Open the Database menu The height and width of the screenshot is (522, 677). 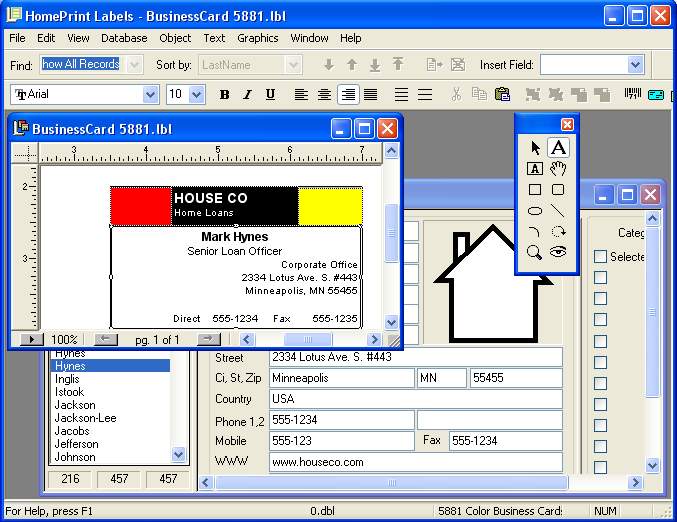point(124,38)
